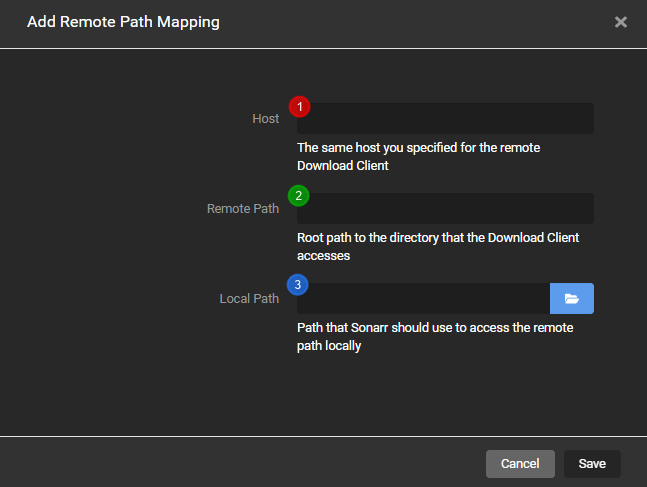Click the blue number 3 badge
This screenshot has width=647, height=487.
(x=299, y=286)
